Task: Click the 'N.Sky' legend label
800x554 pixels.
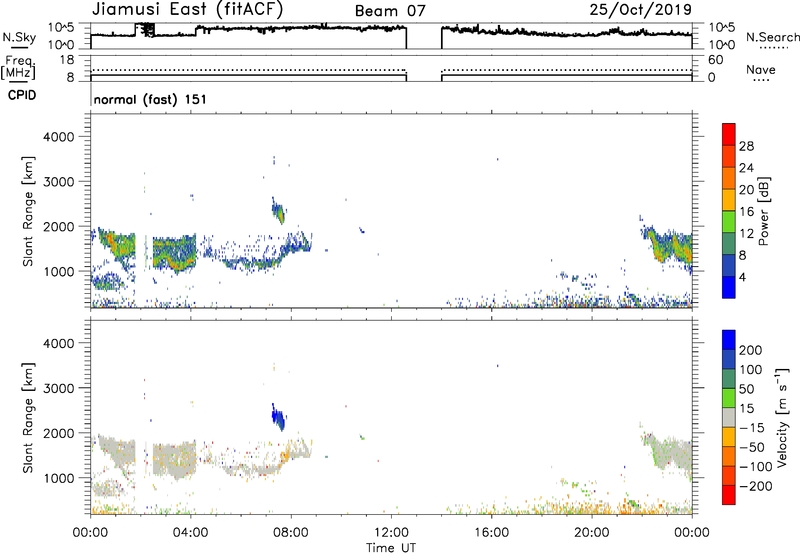Action: [19, 37]
